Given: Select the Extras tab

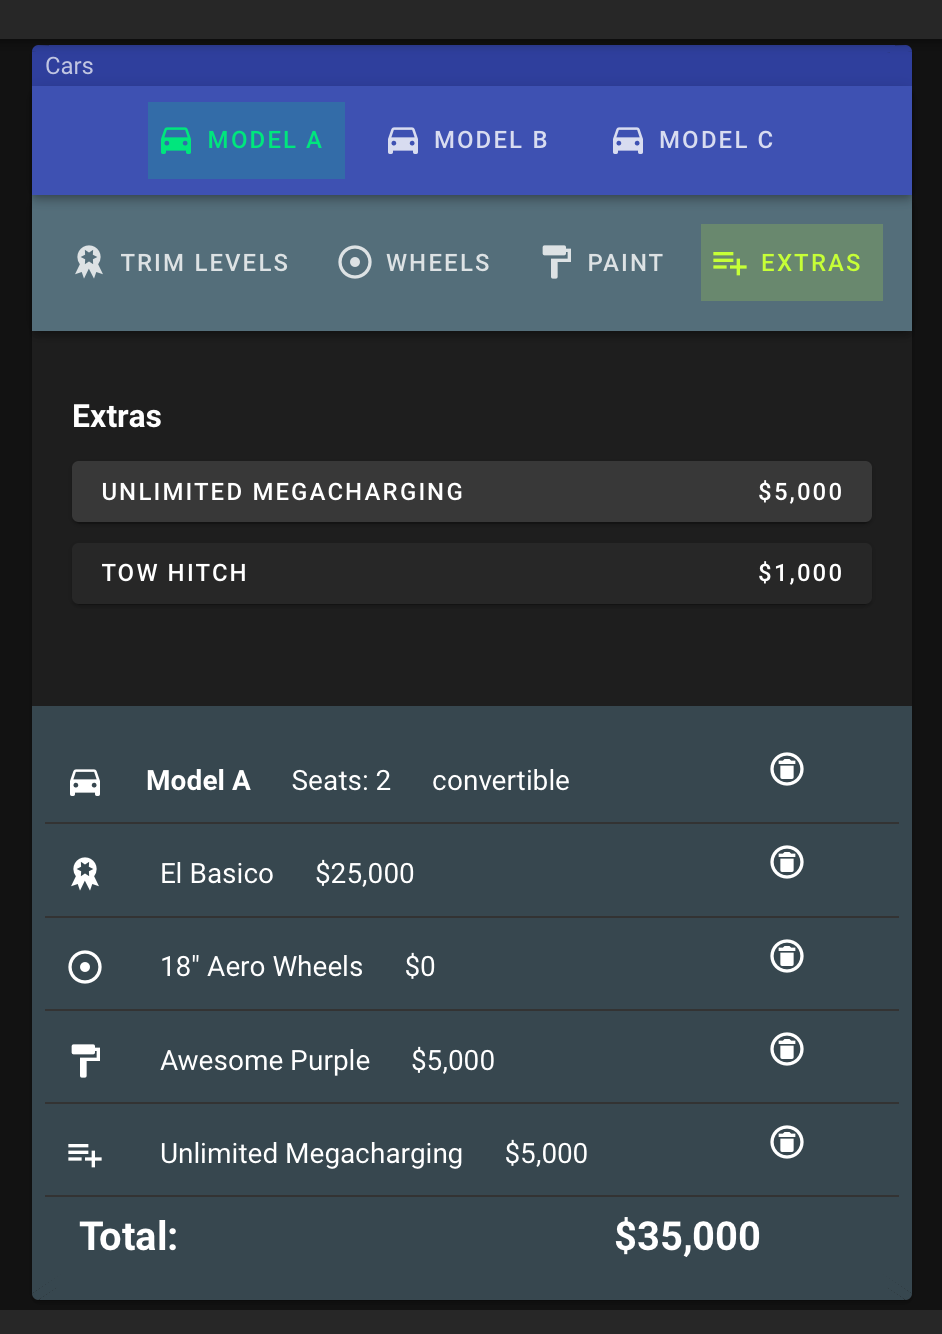Looking at the screenshot, I should click(792, 263).
